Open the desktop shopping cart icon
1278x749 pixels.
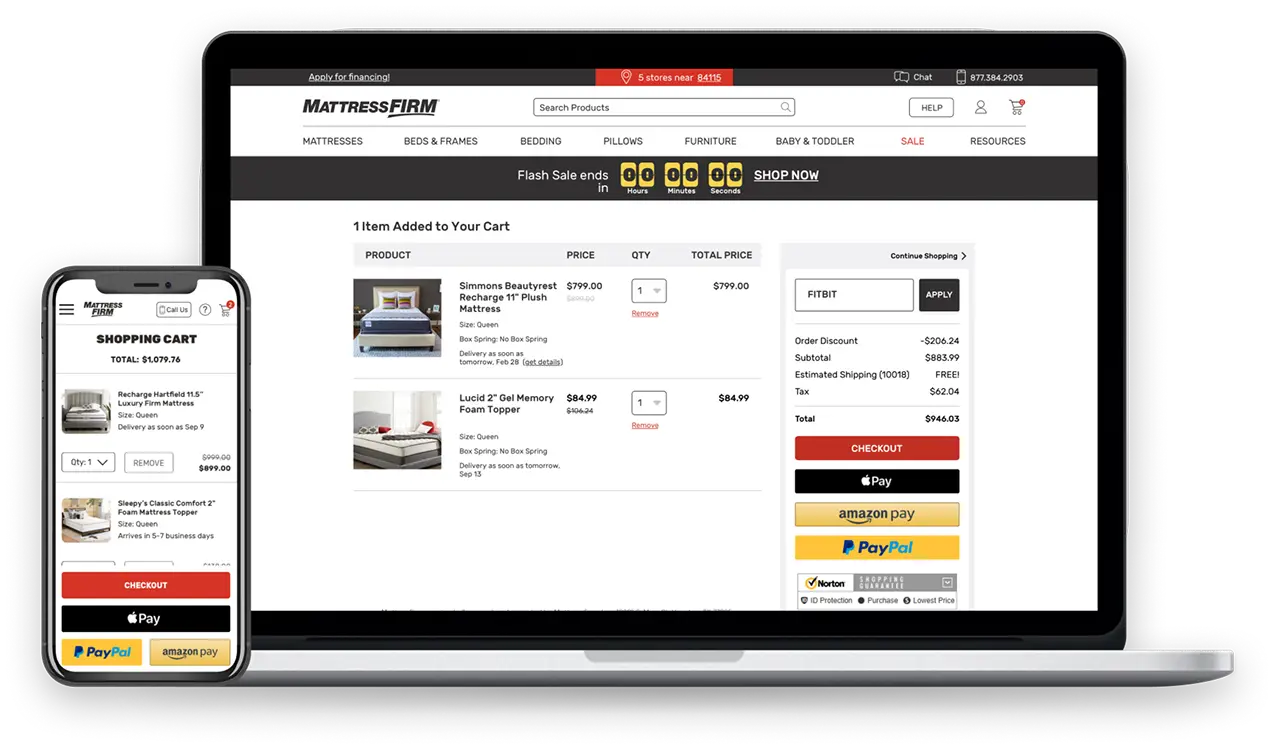click(x=1016, y=107)
